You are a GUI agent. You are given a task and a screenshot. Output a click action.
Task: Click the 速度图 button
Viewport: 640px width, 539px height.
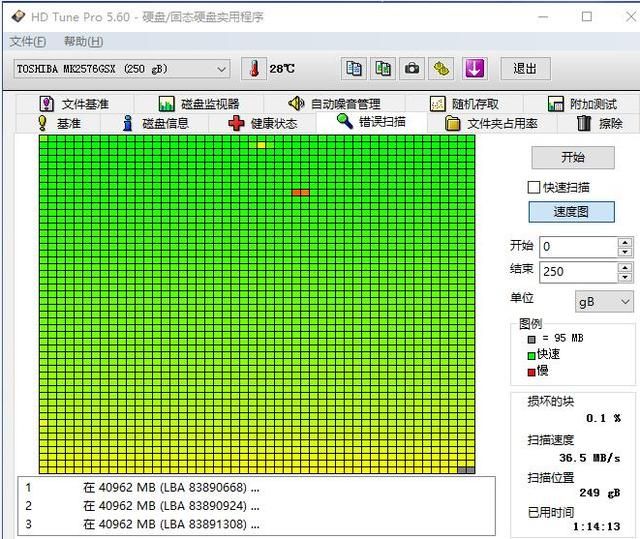pos(571,212)
